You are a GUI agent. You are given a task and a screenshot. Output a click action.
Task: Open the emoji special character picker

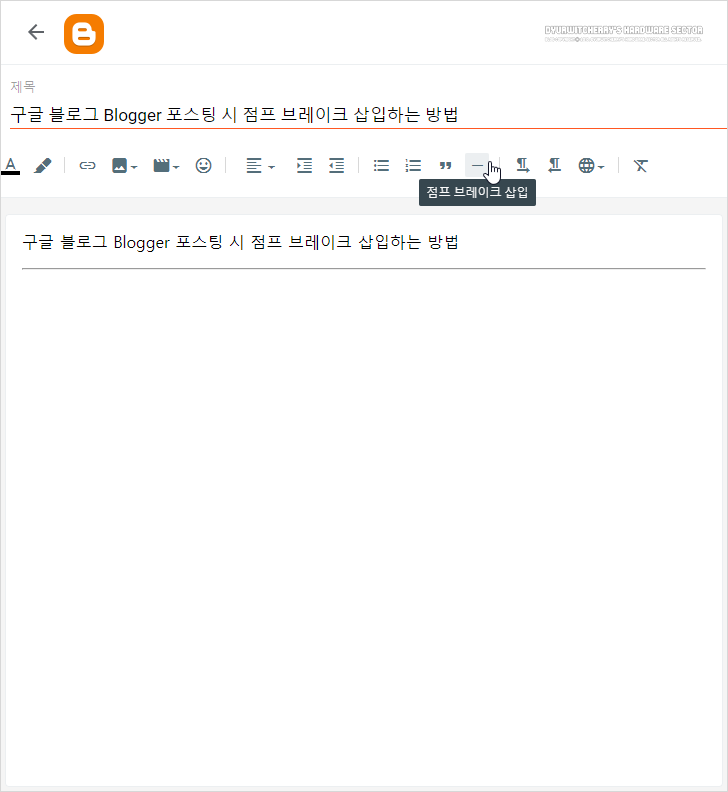coord(204,166)
